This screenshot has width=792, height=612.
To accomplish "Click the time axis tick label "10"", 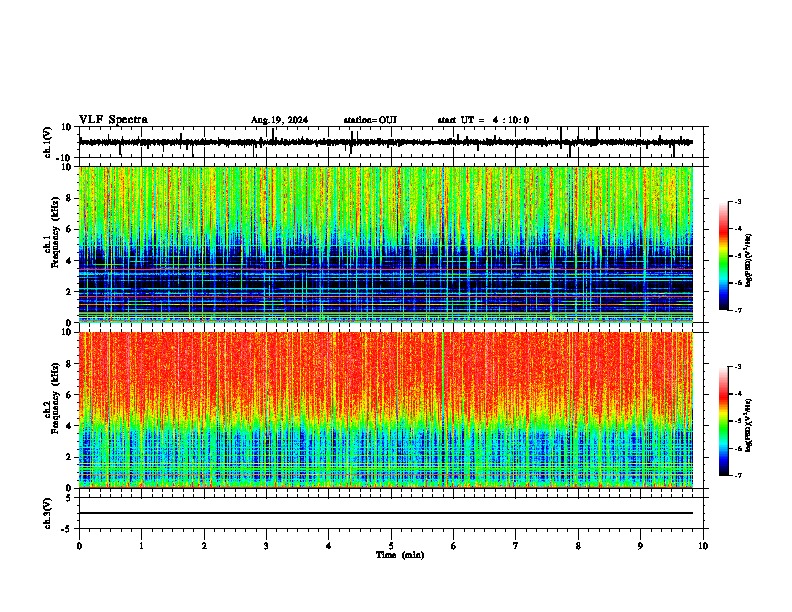I will pyautogui.click(x=703, y=546).
